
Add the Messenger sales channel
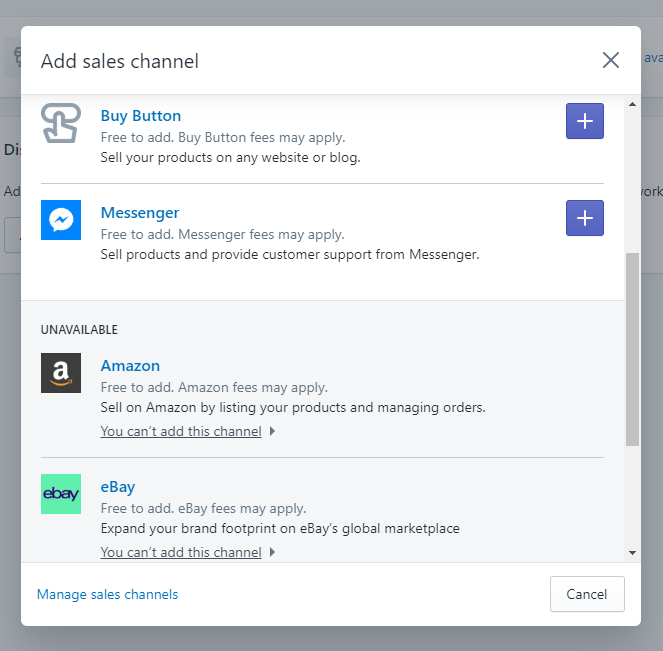[584, 218]
